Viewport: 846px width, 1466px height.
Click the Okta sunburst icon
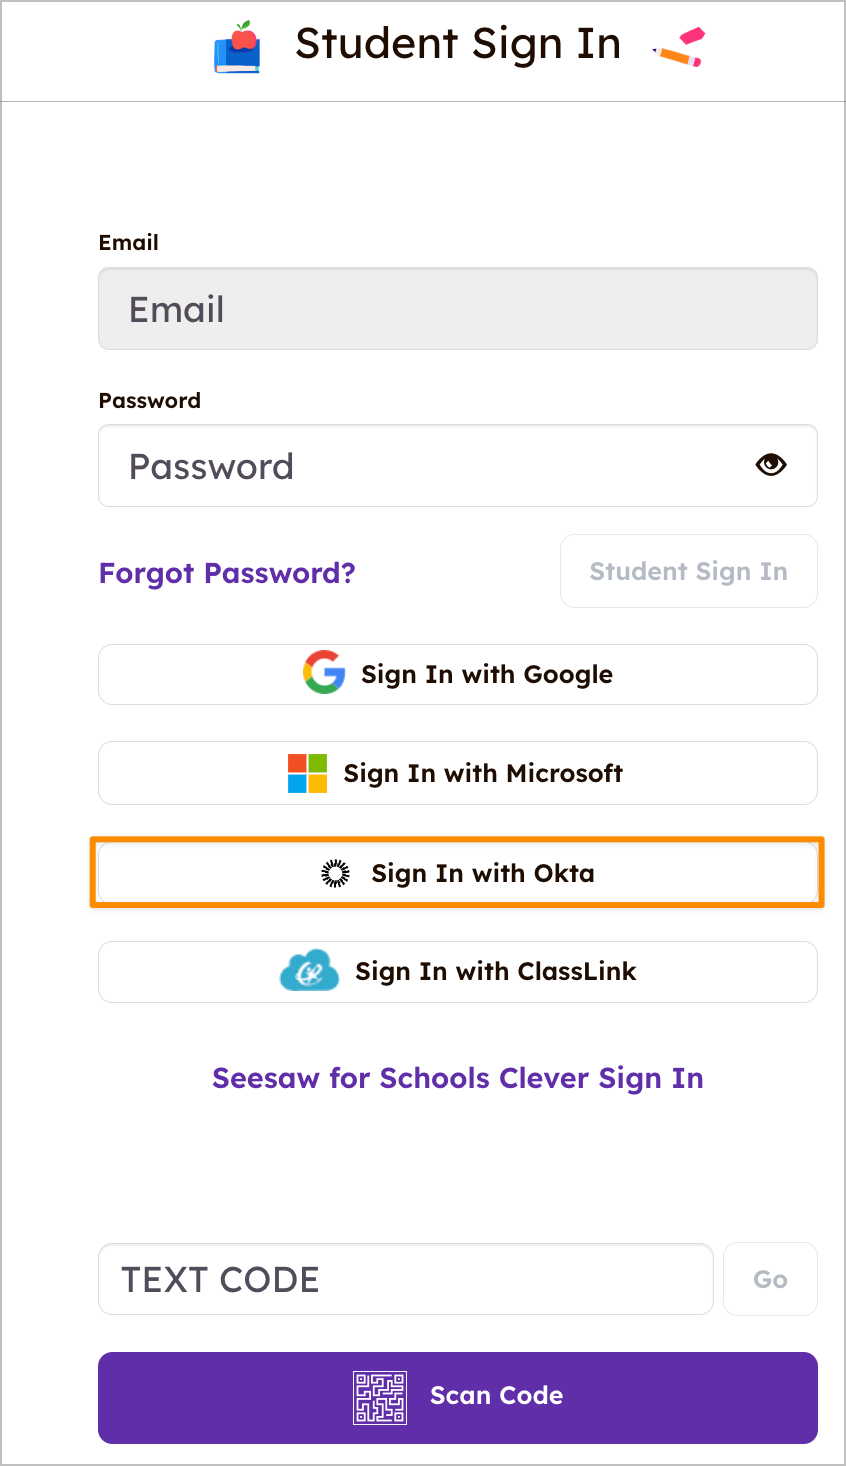click(x=335, y=873)
